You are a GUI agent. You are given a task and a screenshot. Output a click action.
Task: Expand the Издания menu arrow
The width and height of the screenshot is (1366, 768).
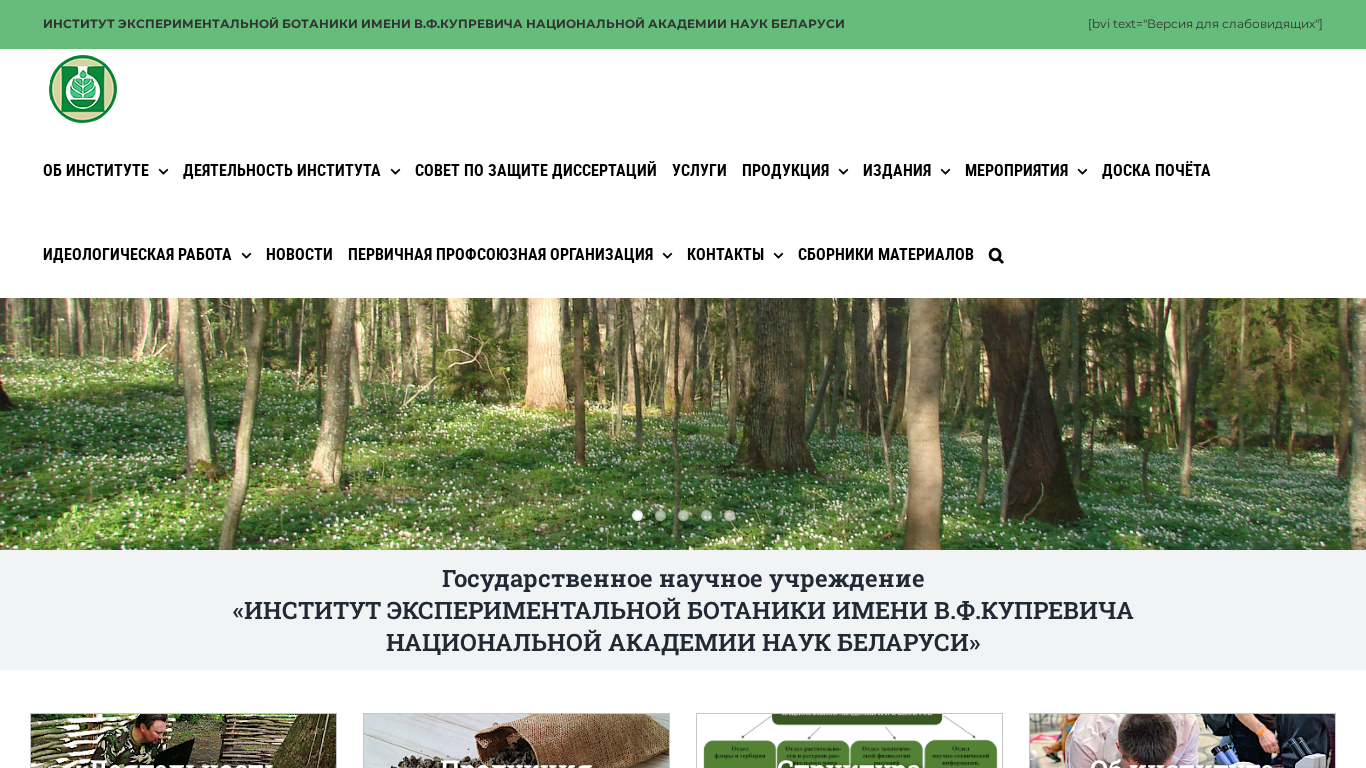coord(945,172)
